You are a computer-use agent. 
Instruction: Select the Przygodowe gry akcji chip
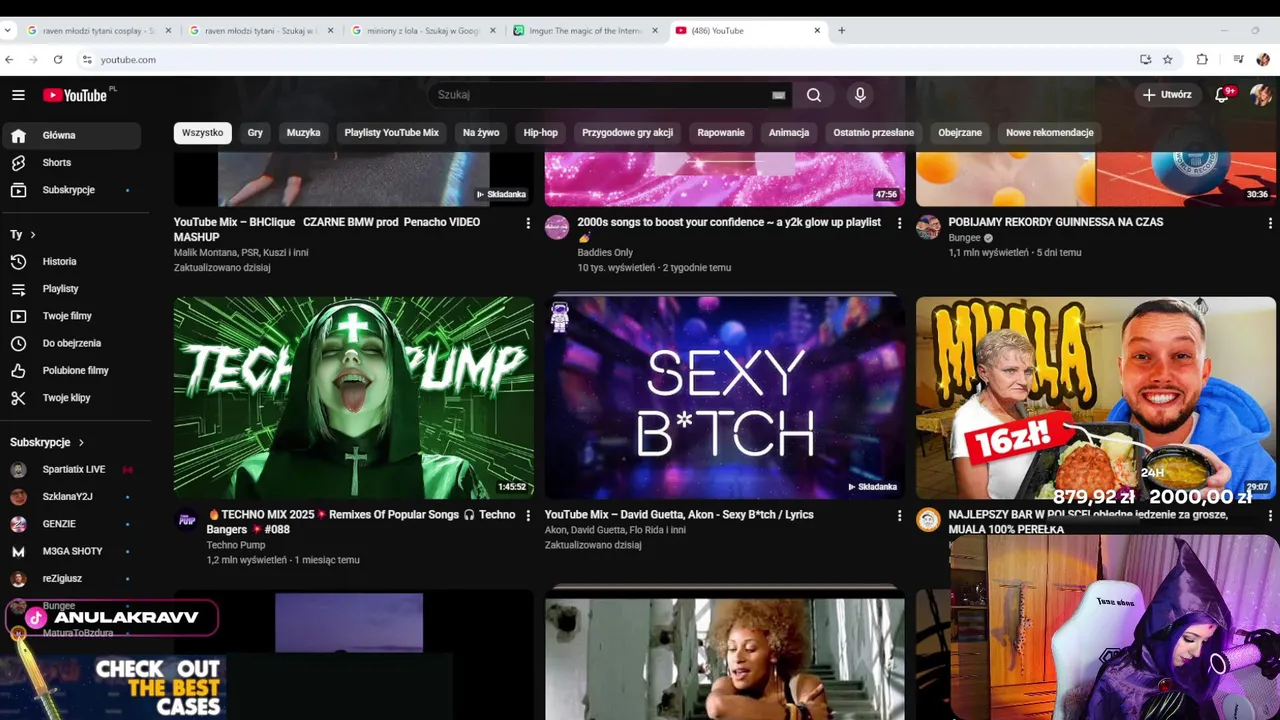point(627,133)
